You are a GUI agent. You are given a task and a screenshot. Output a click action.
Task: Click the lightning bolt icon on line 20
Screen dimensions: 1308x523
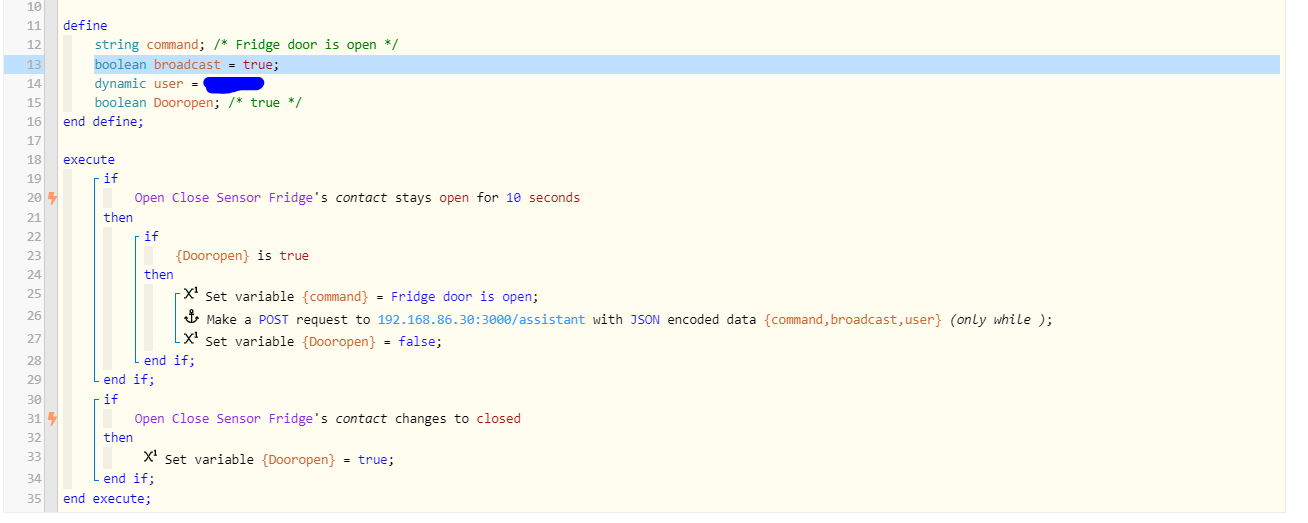pyautogui.click(x=53, y=198)
